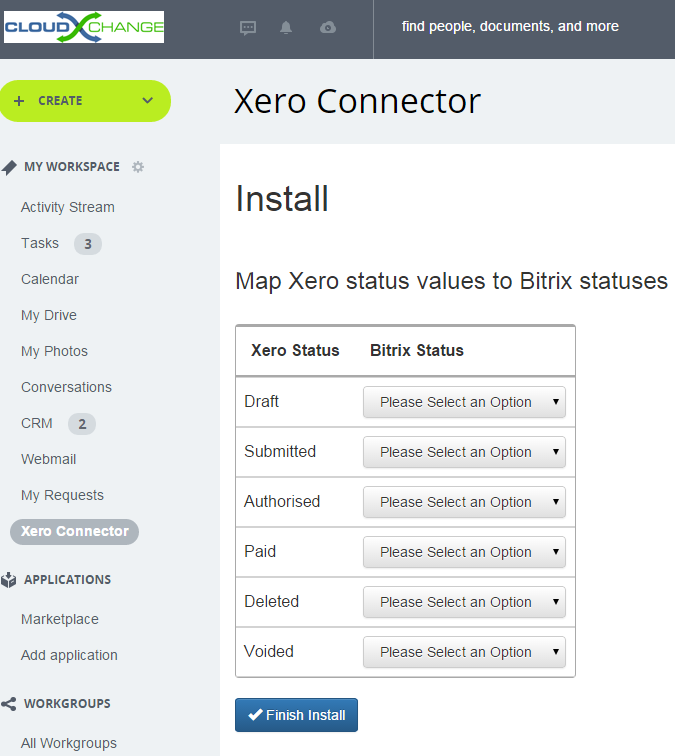Click Add application link

click(69, 656)
